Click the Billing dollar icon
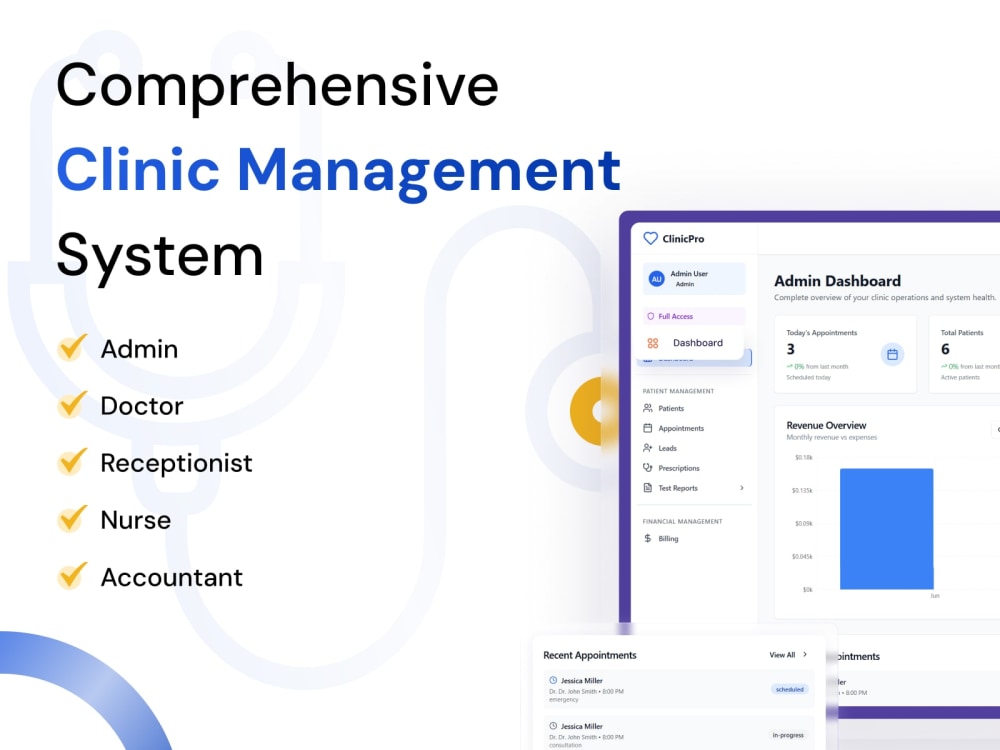Screen dimensions: 1000x750 647,538
